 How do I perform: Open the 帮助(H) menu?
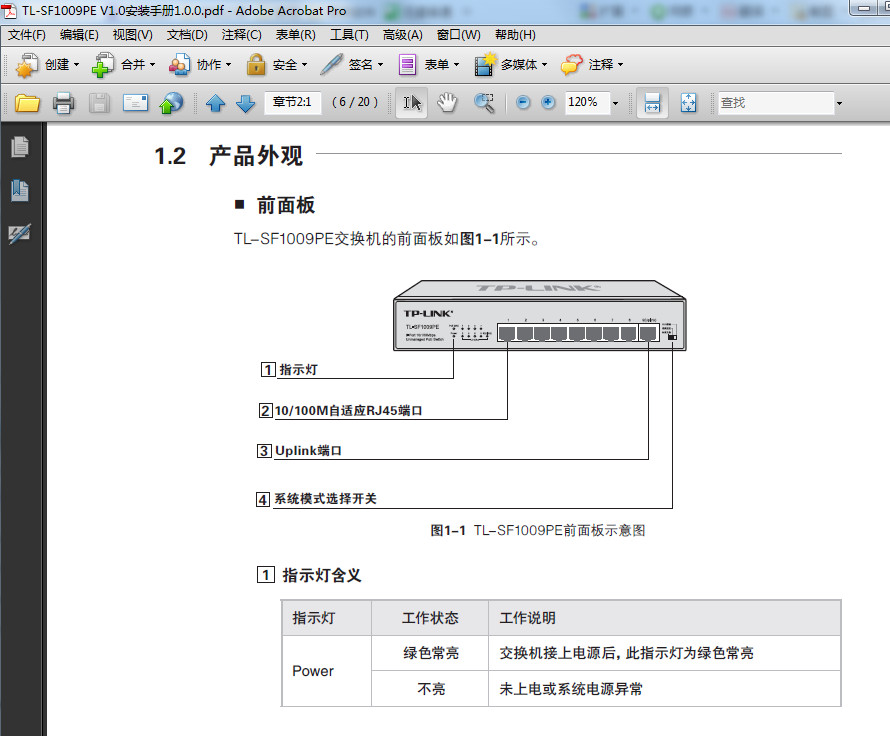515,35
